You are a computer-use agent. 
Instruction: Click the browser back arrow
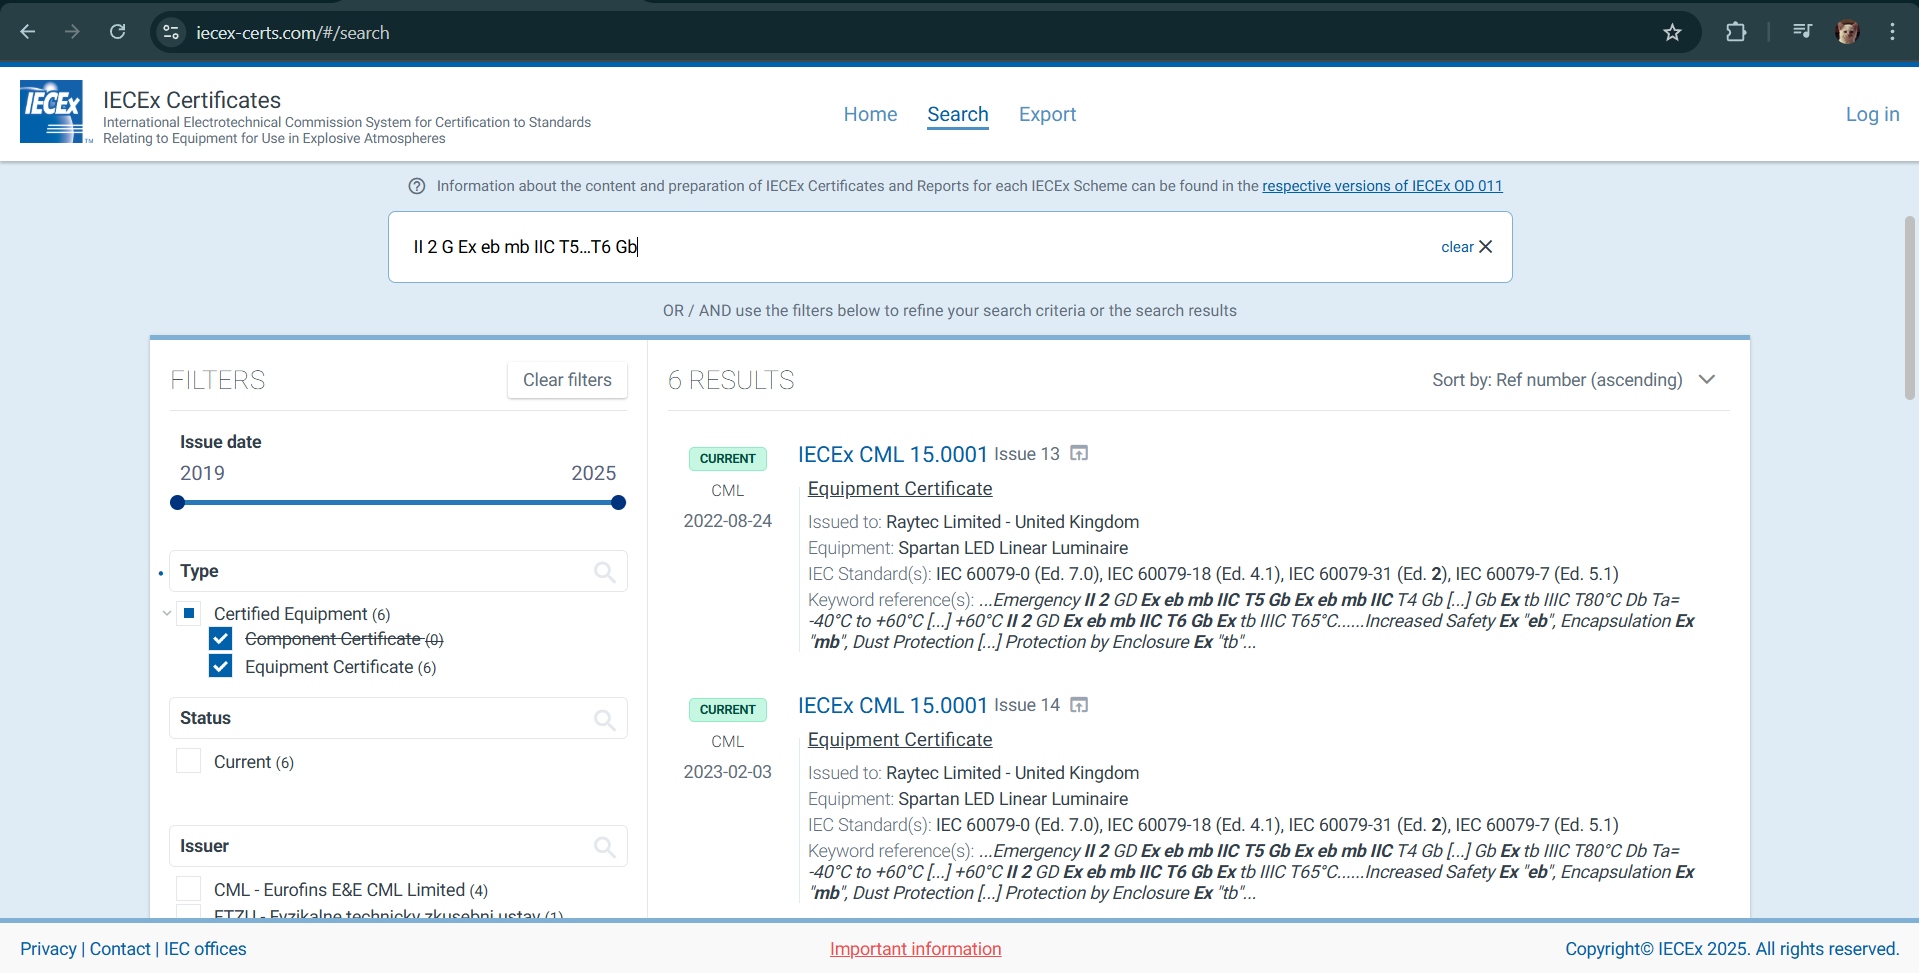coord(28,32)
